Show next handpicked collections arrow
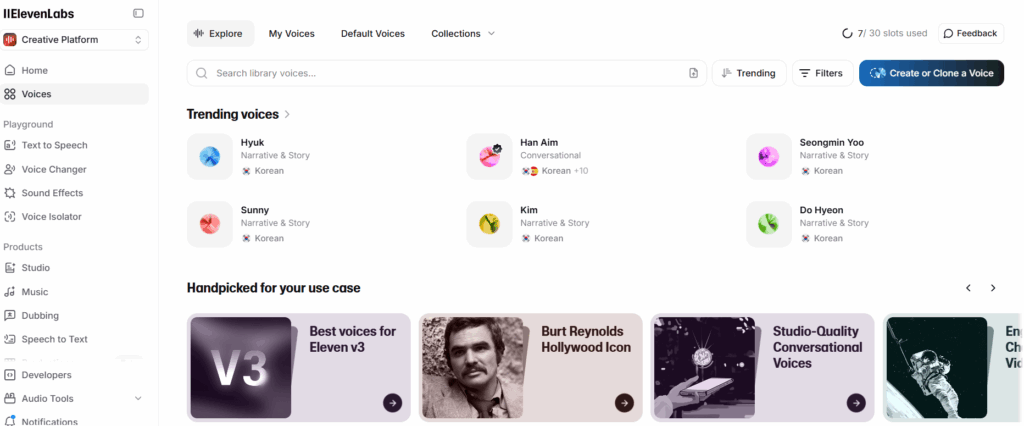This screenshot has height=426, width=1024. coord(993,288)
